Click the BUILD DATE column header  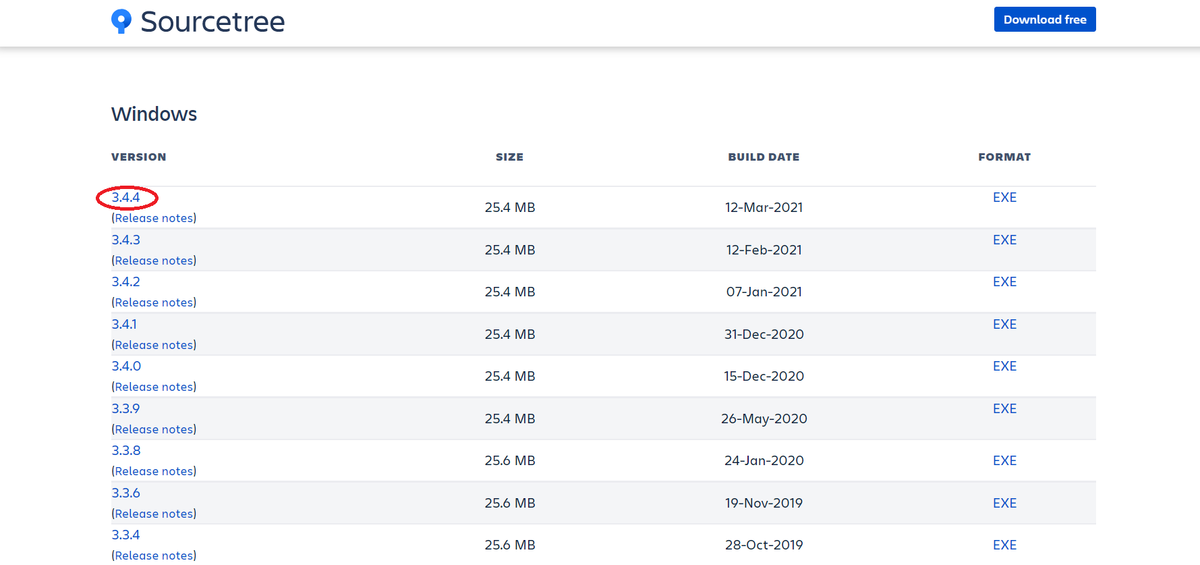coord(764,157)
